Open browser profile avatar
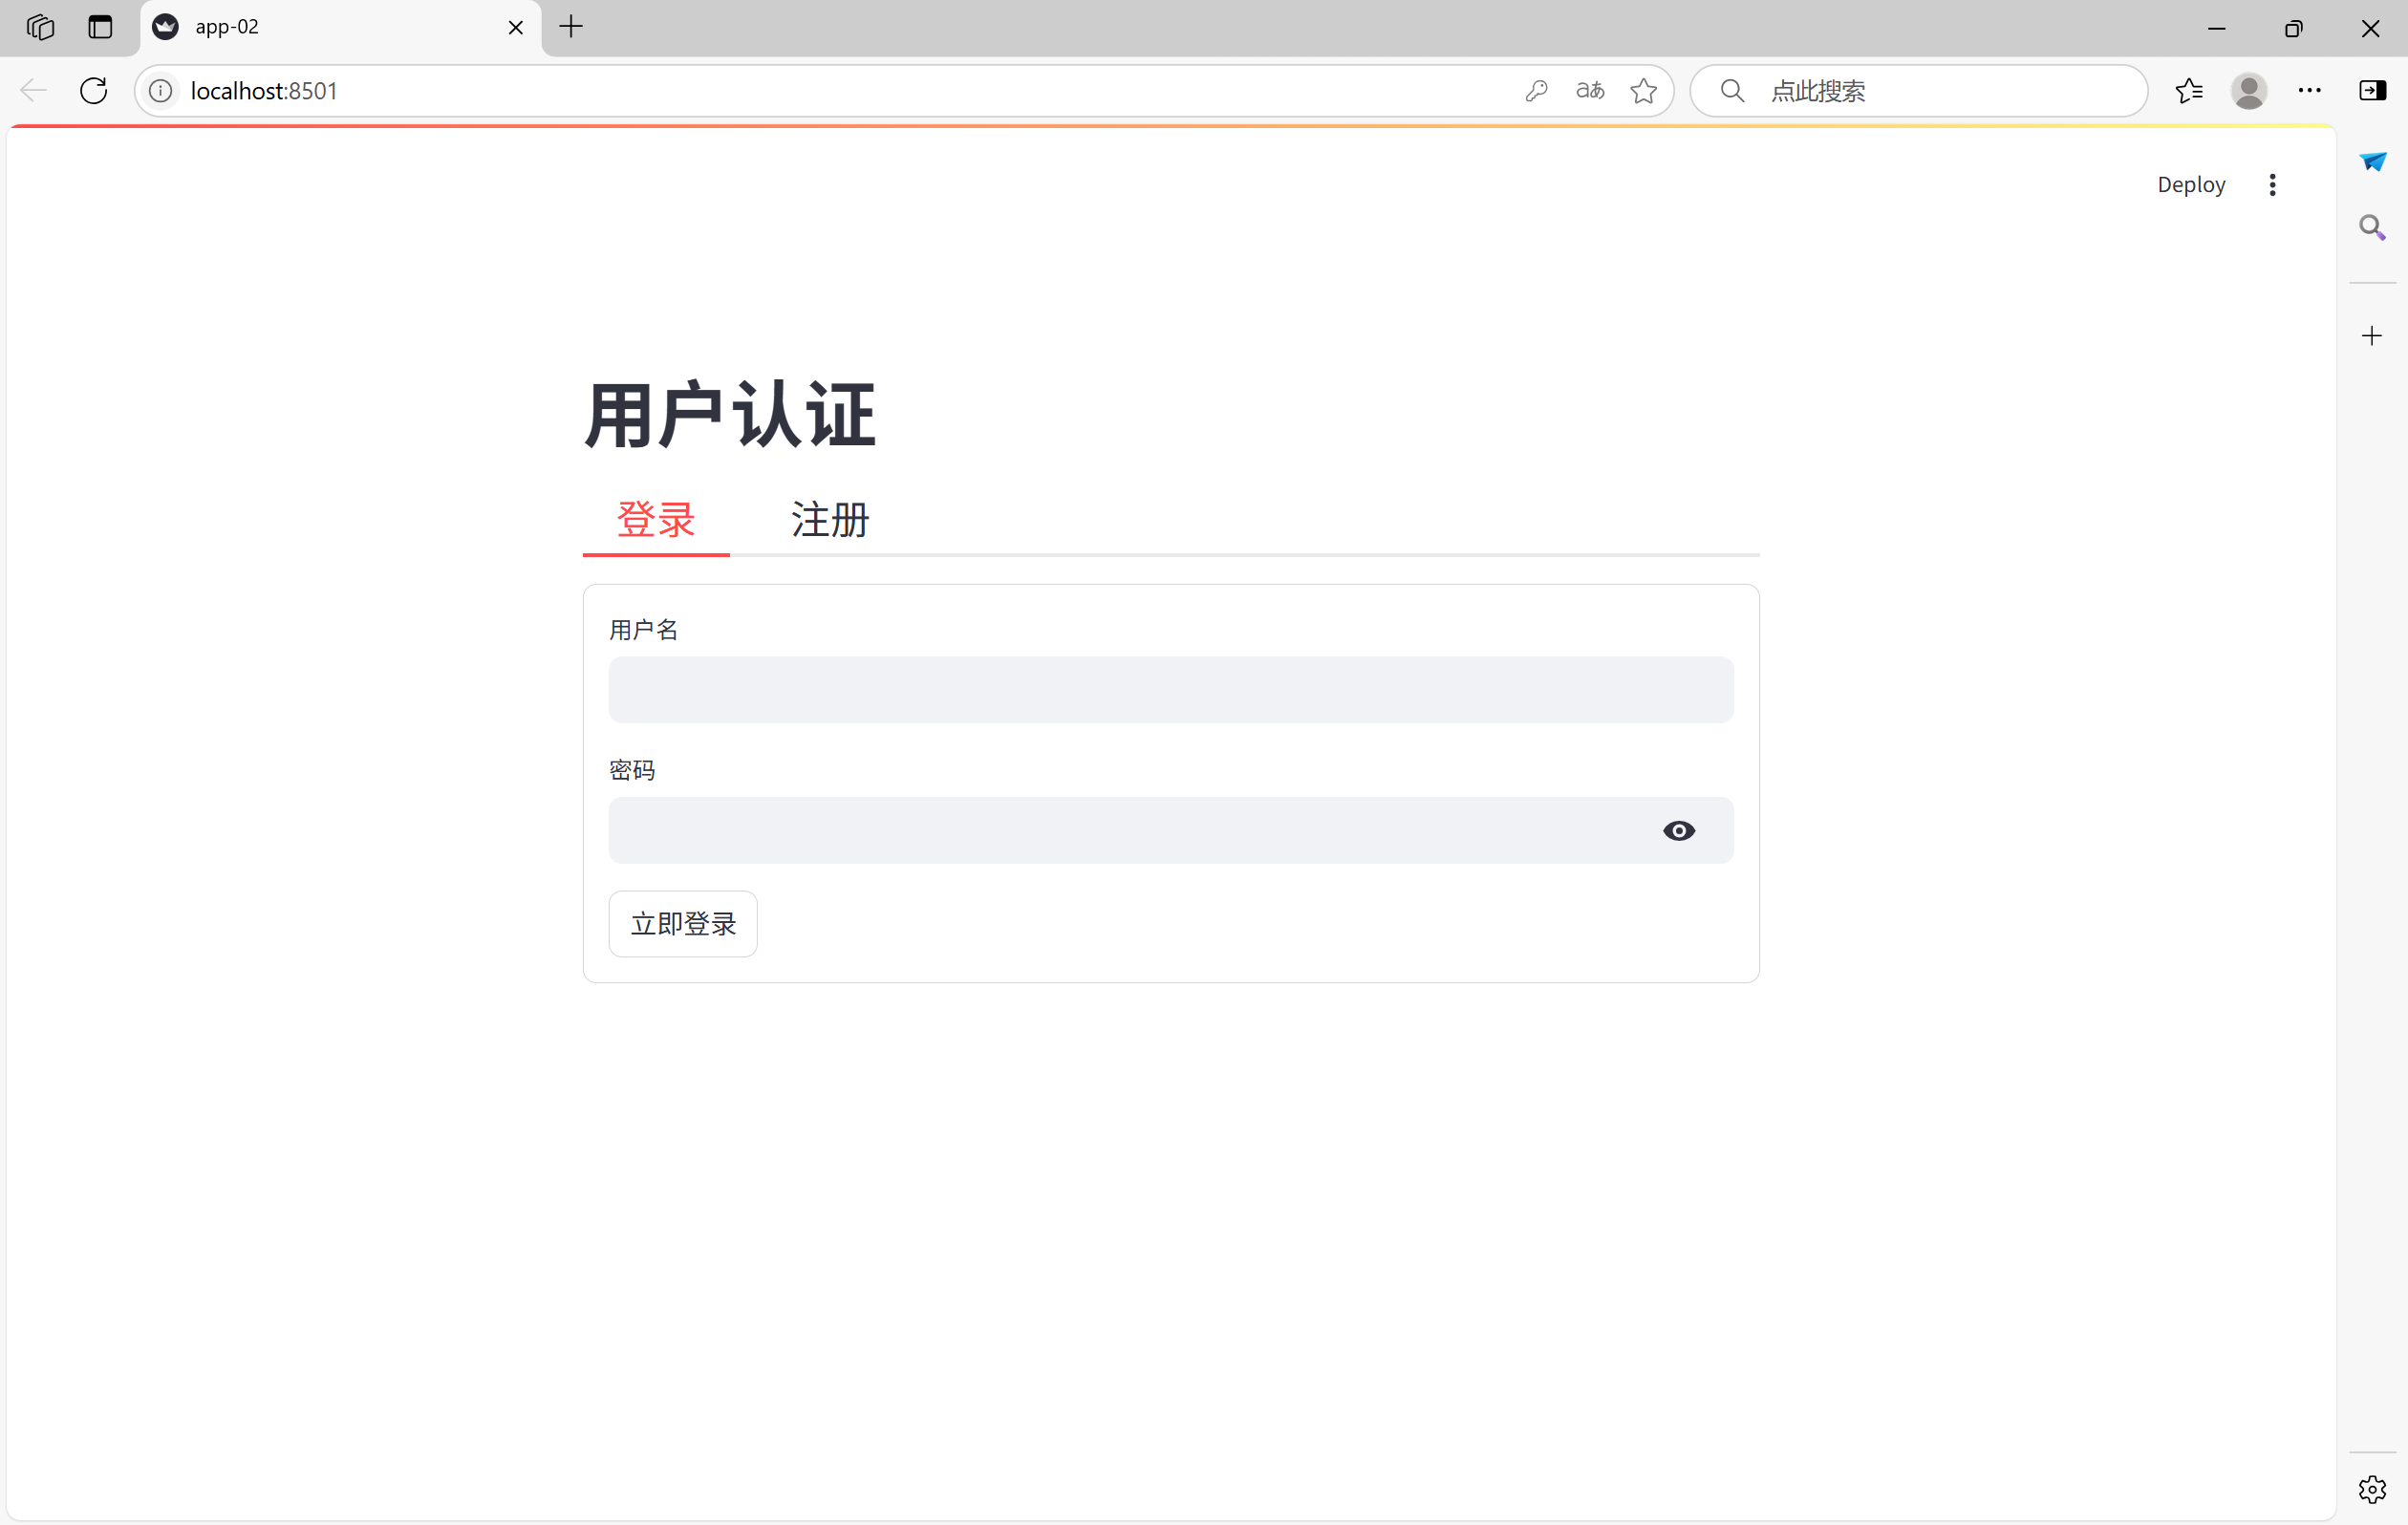The width and height of the screenshot is (2408, 1525). click(2248, 91)
